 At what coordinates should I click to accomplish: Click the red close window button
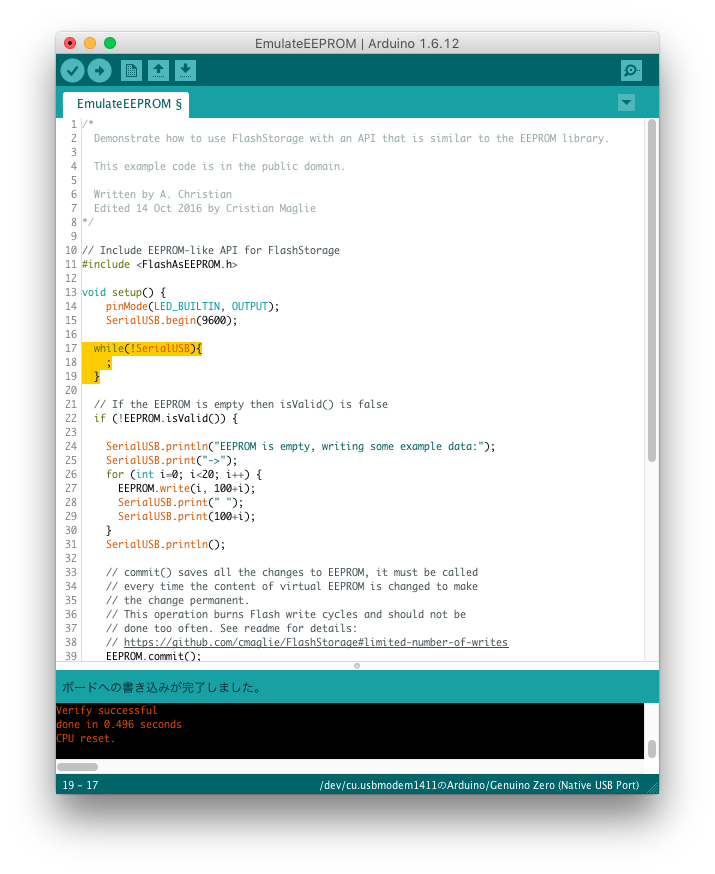[x=70, y=43]
